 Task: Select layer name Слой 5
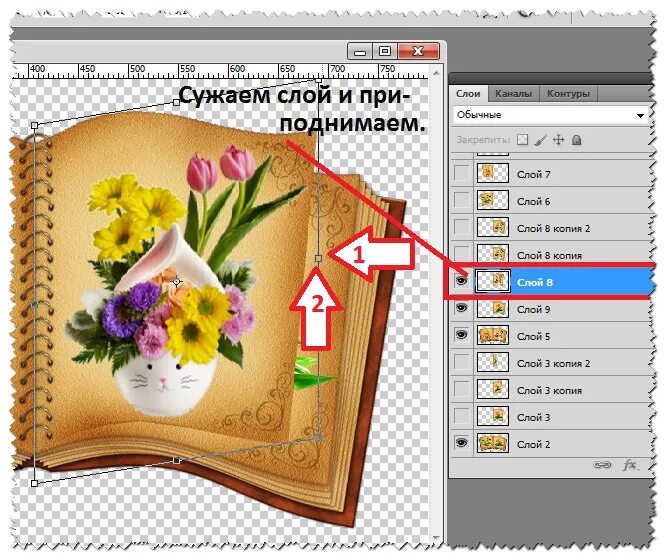pyautogui.click(x=533, y=336)
